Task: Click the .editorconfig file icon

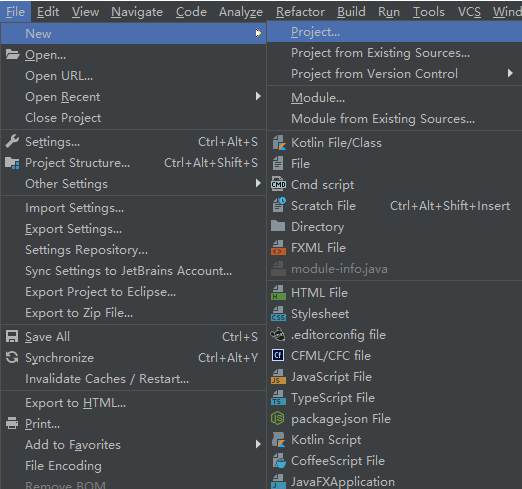Action: (278, 334)
